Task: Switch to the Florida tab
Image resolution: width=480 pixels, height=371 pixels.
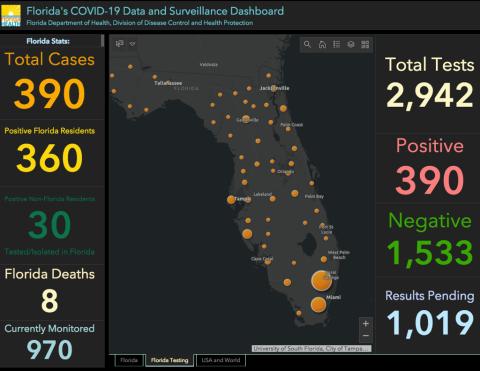Action: point(129,360)
